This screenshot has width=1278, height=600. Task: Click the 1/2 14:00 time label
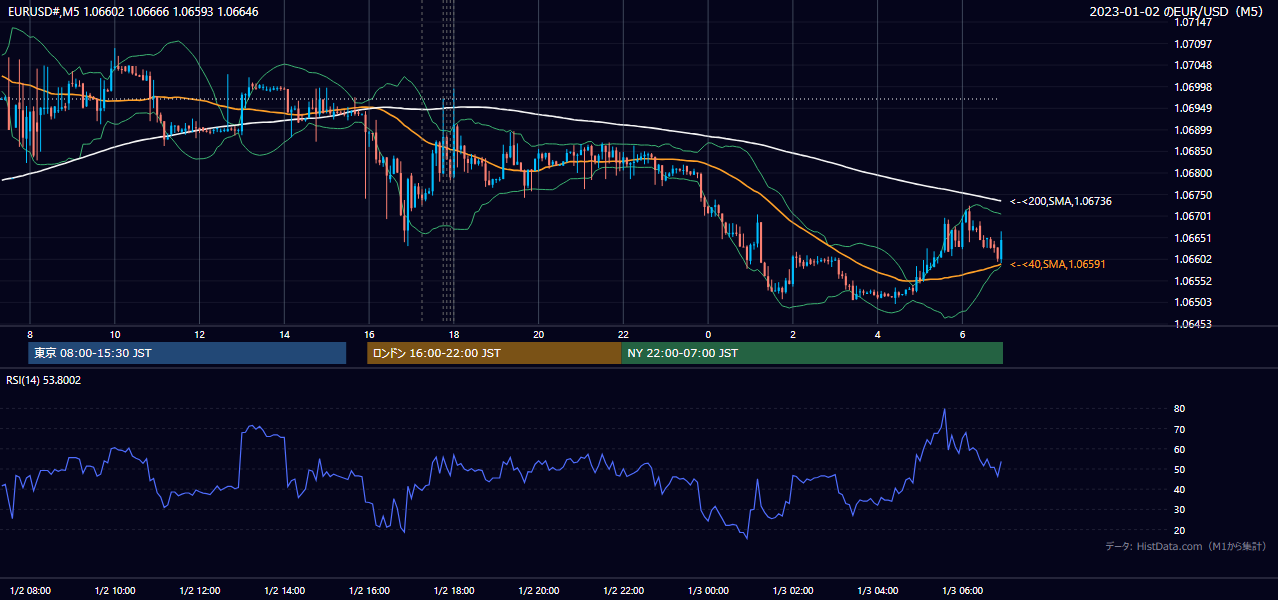pyautogui.click(x=285, y=590)
